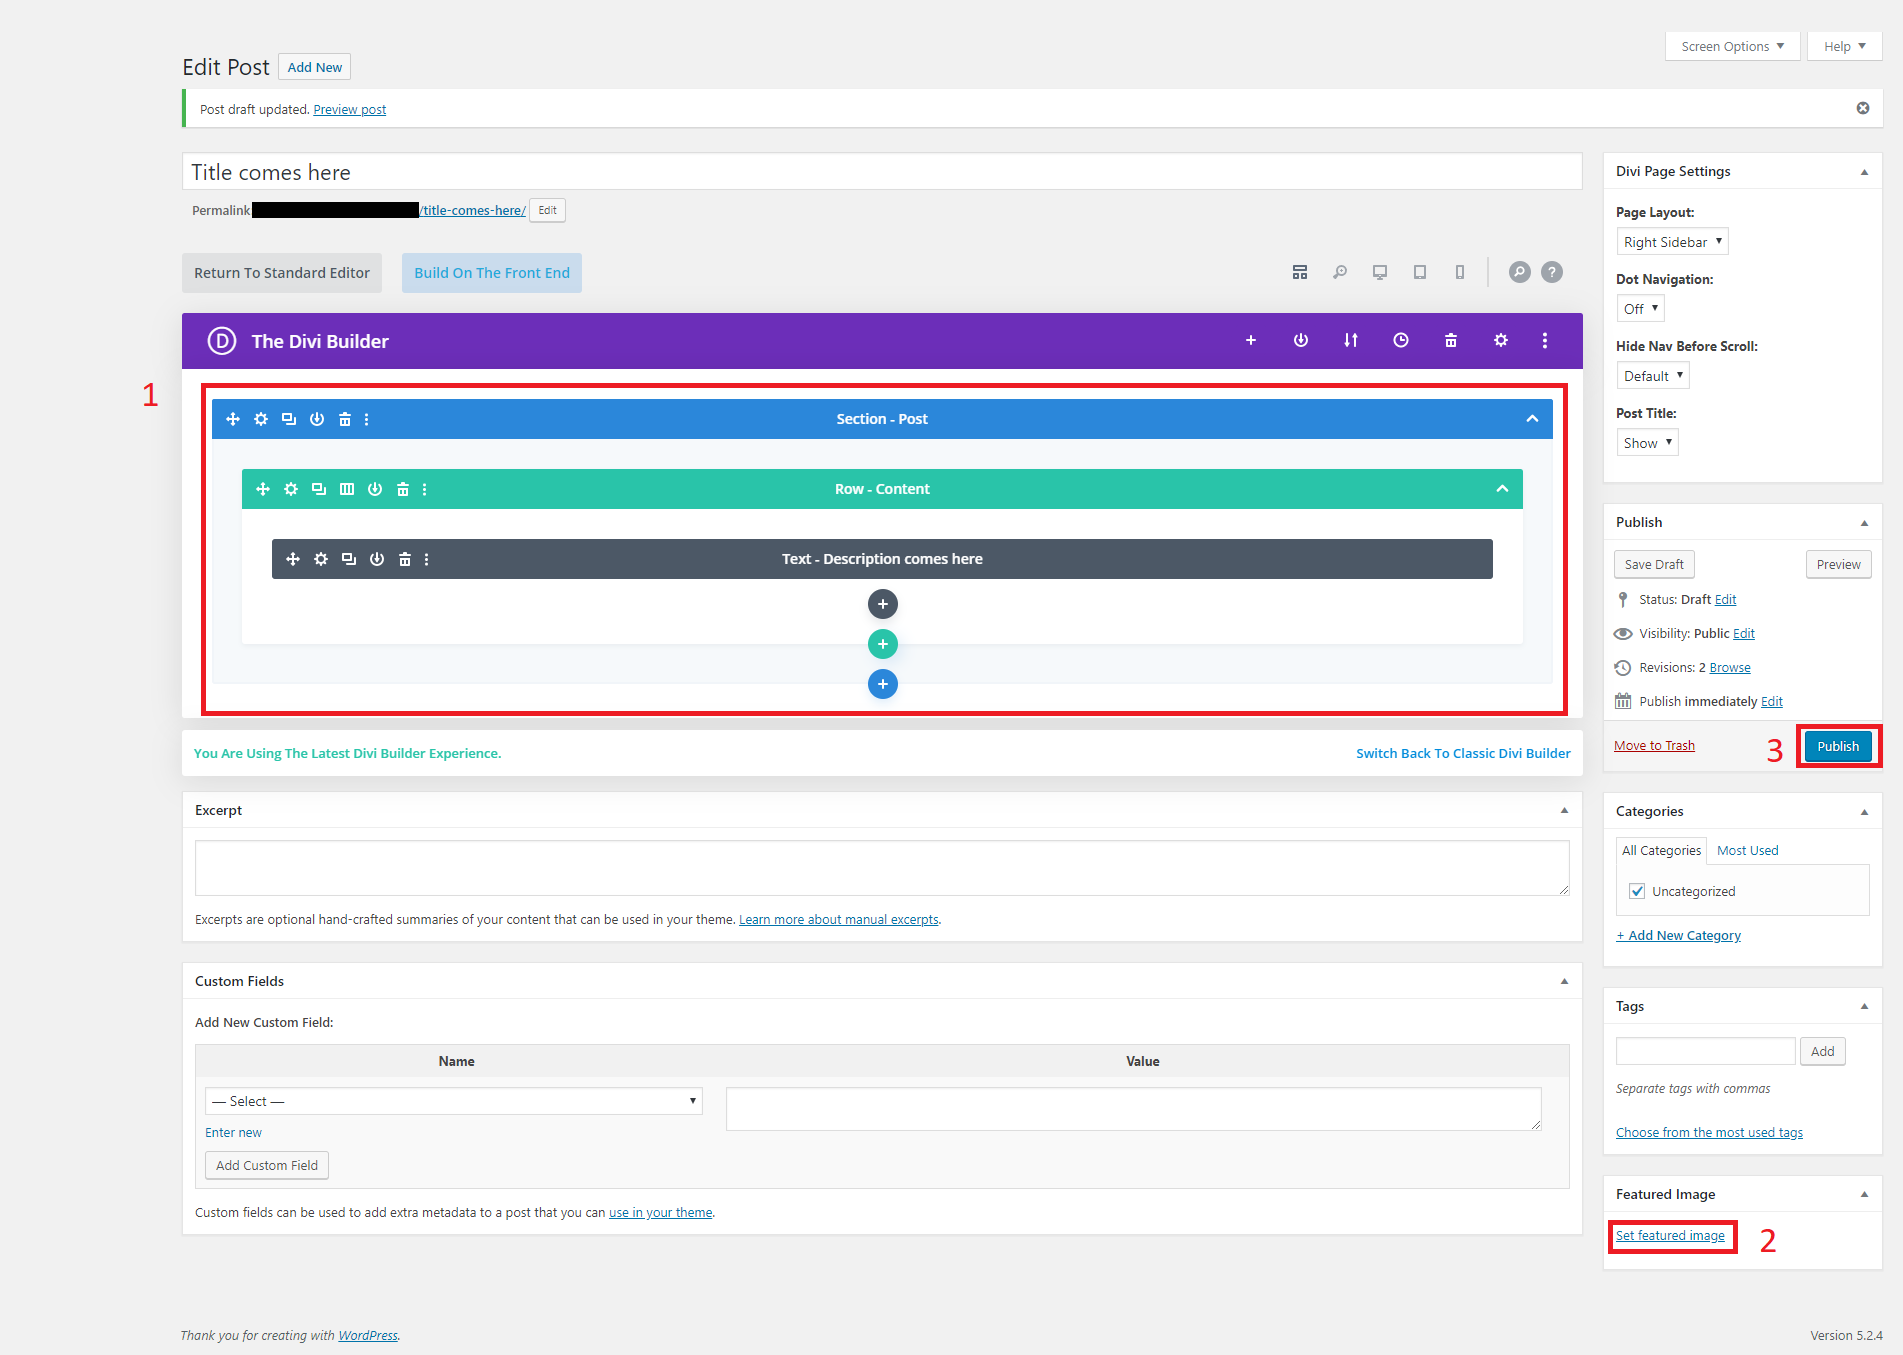Image resolution: width=1903 pixels, height=1355 pixels.
Task: Open history clock icon in Divi header
Action: (1401, 341)
